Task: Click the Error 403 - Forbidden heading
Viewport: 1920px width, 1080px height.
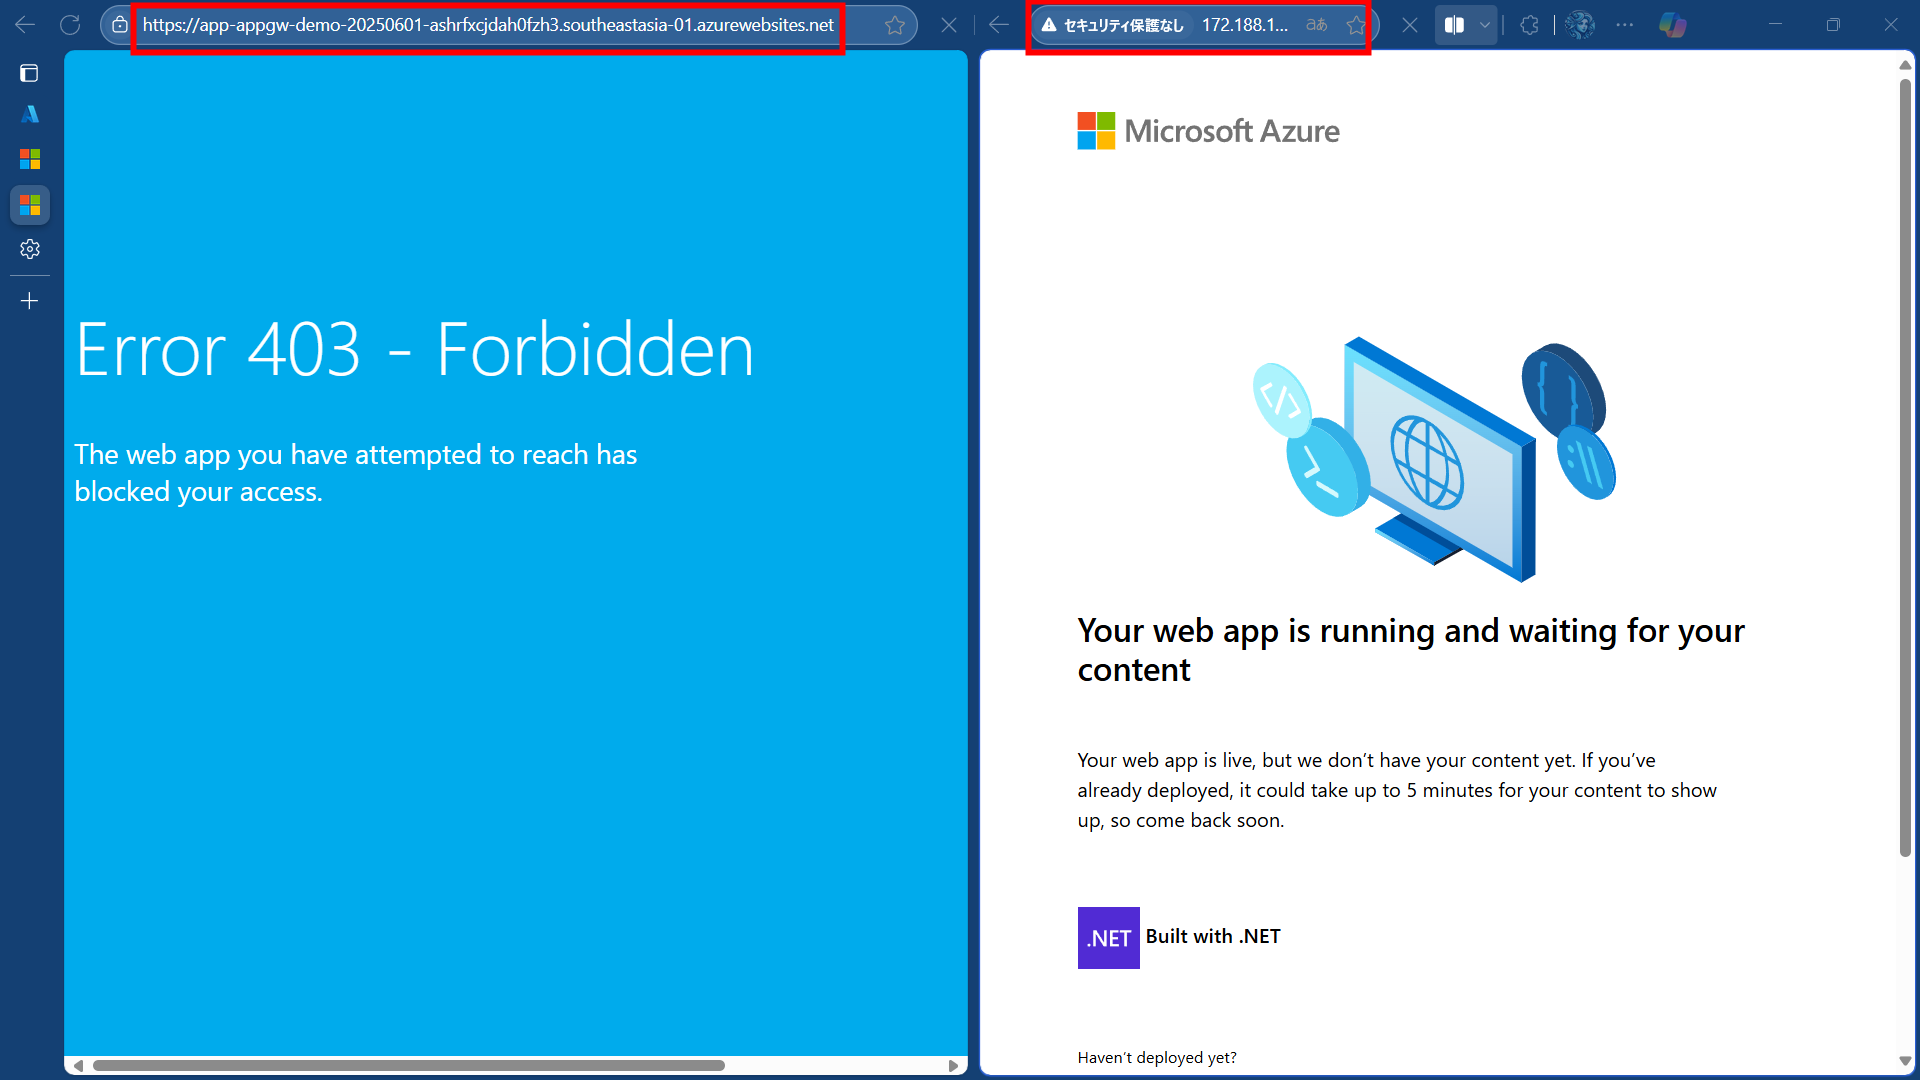Action: pos(415,350)
